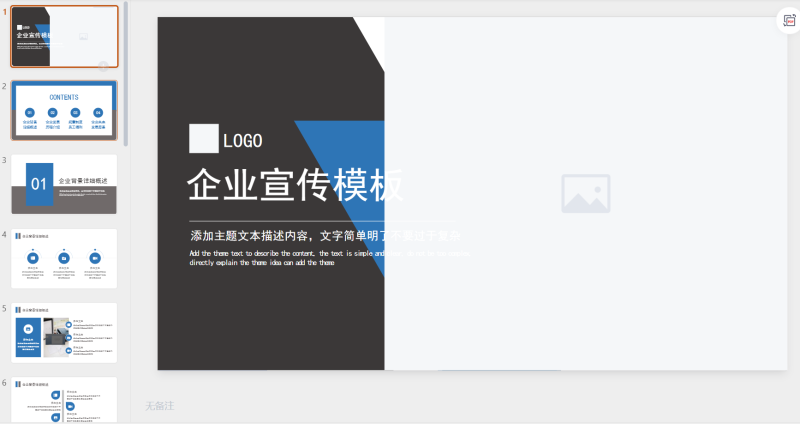Select slide 1 thumbnail
The width and height of the screenshot is (800, 424).
(x=64, y=37)
